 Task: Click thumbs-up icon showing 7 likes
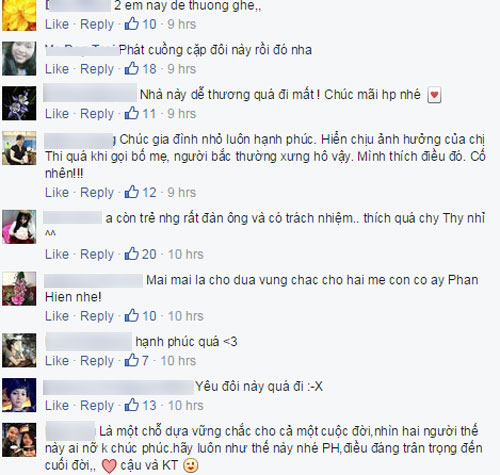(x=132, y=360)
